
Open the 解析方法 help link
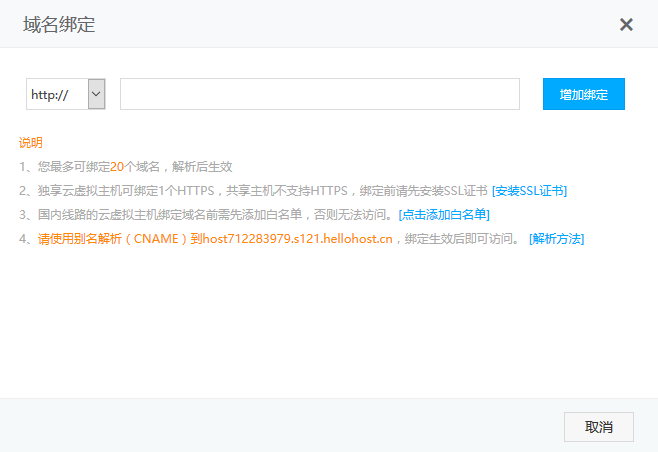556,239
